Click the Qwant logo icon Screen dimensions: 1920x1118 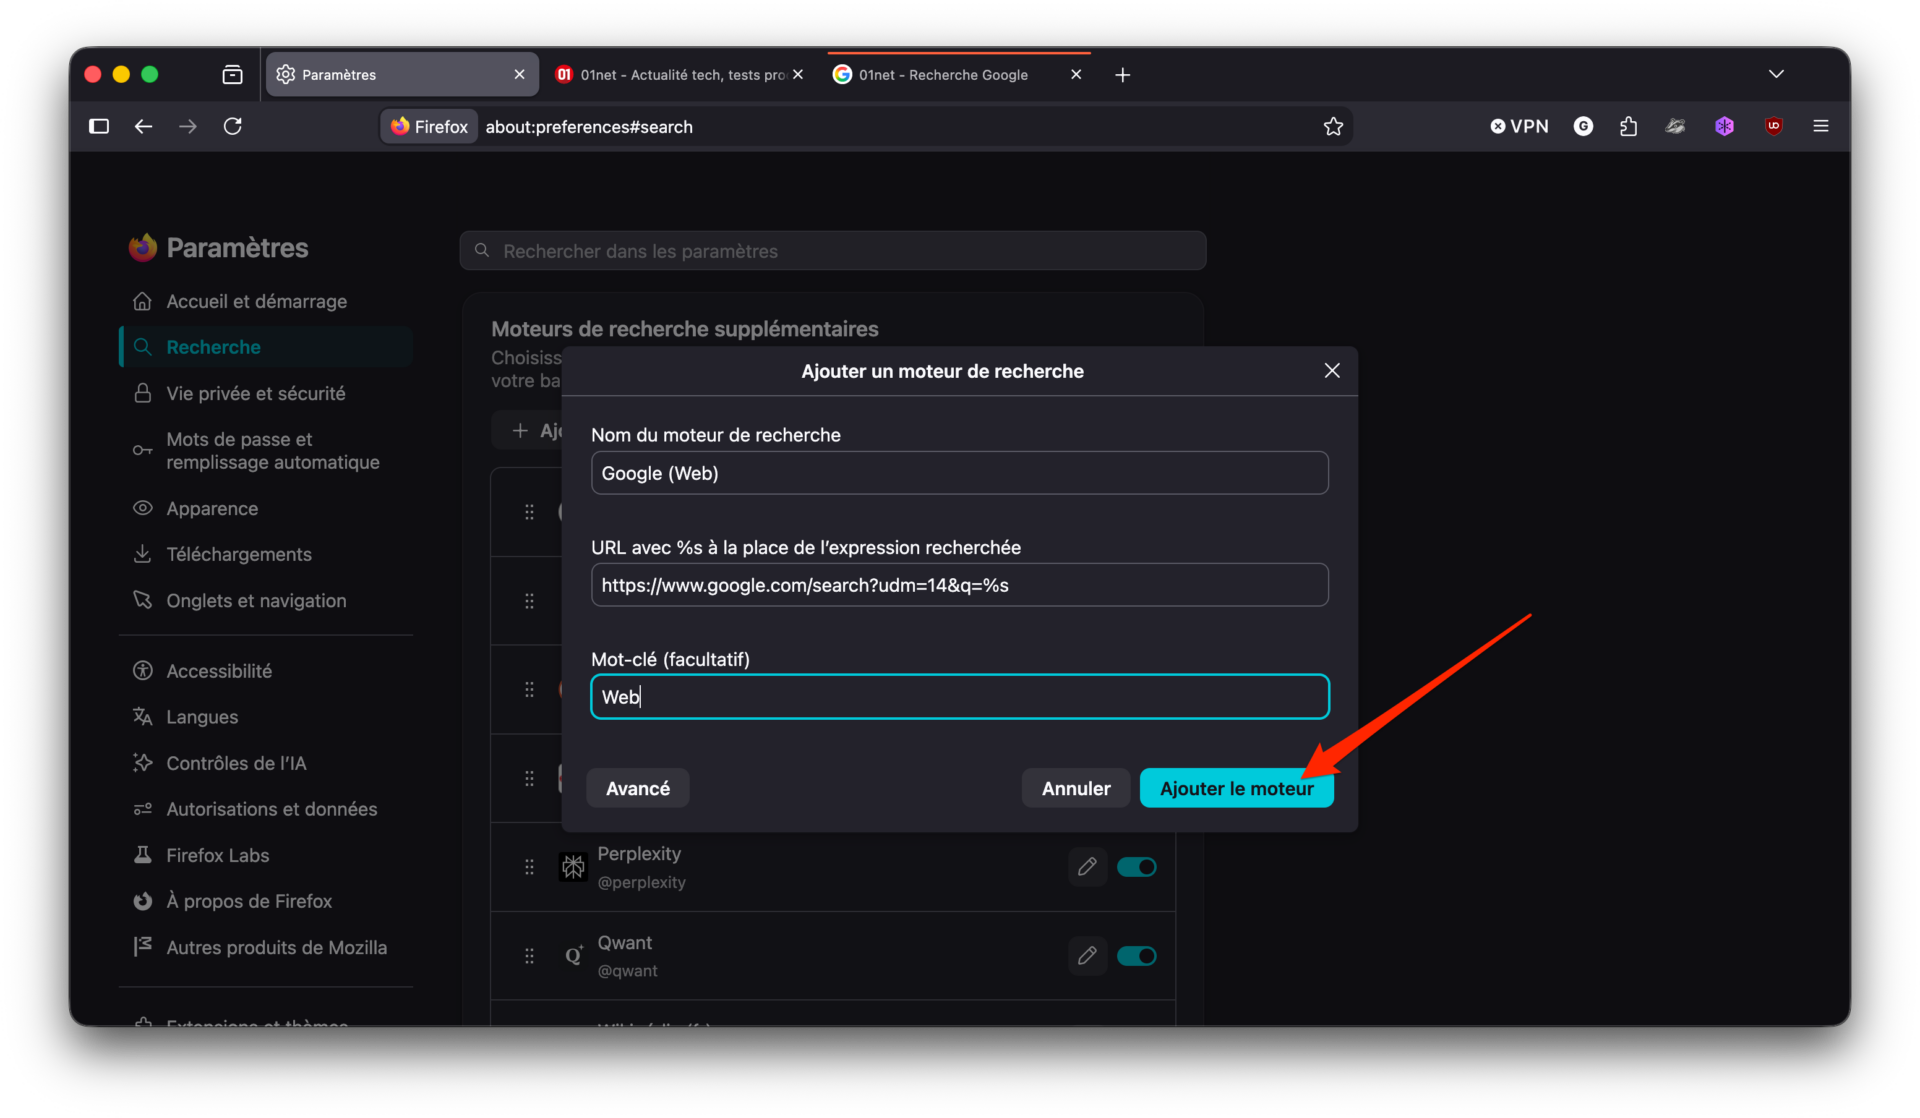(573, 956)
